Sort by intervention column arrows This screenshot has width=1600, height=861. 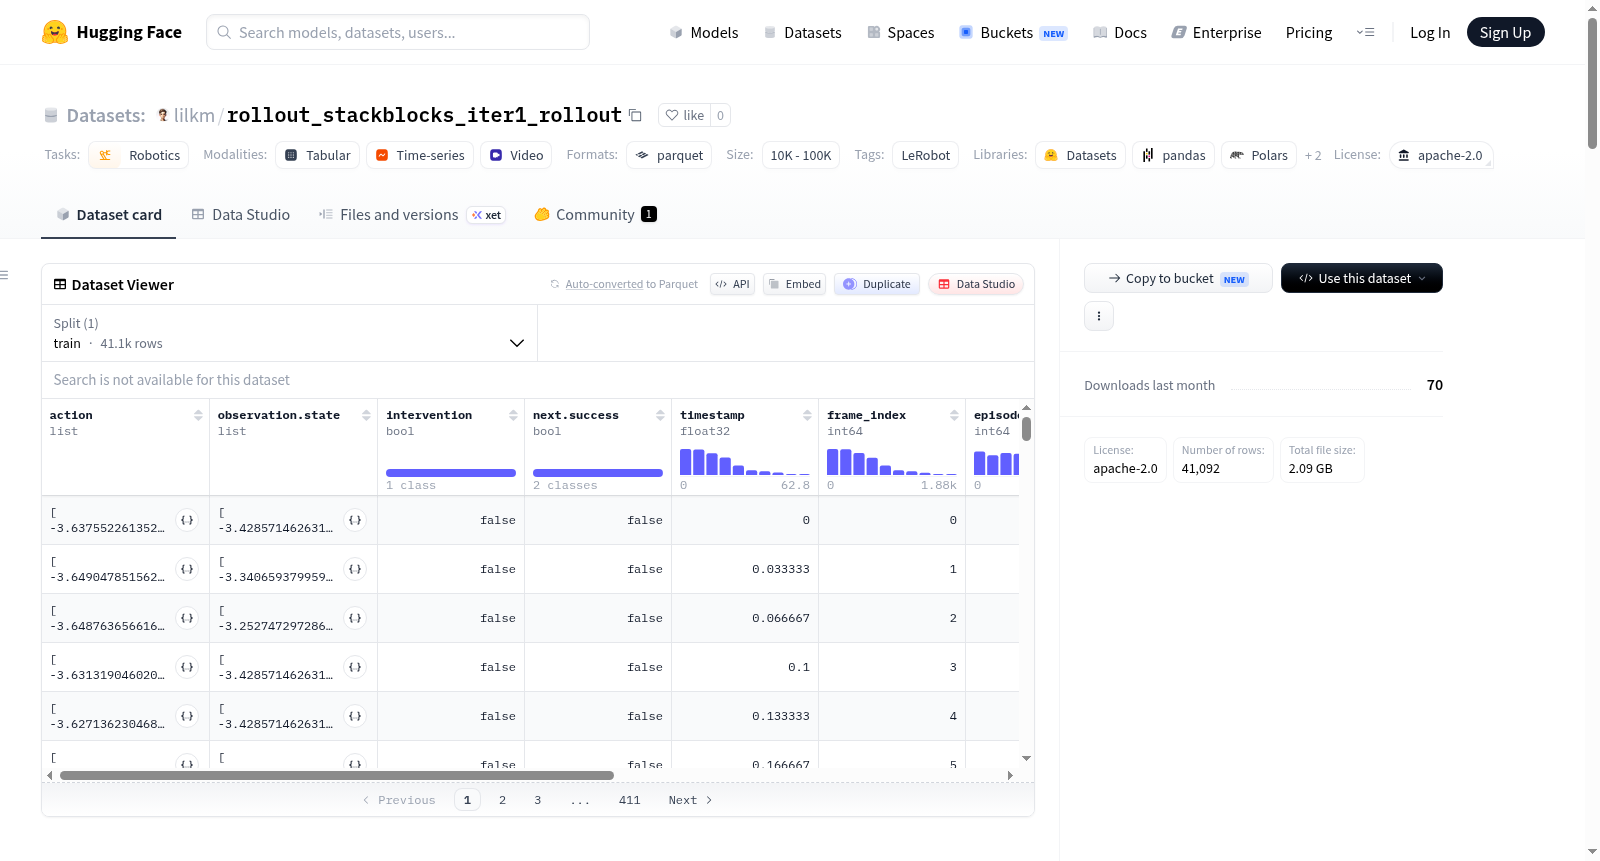coord(513,415)
